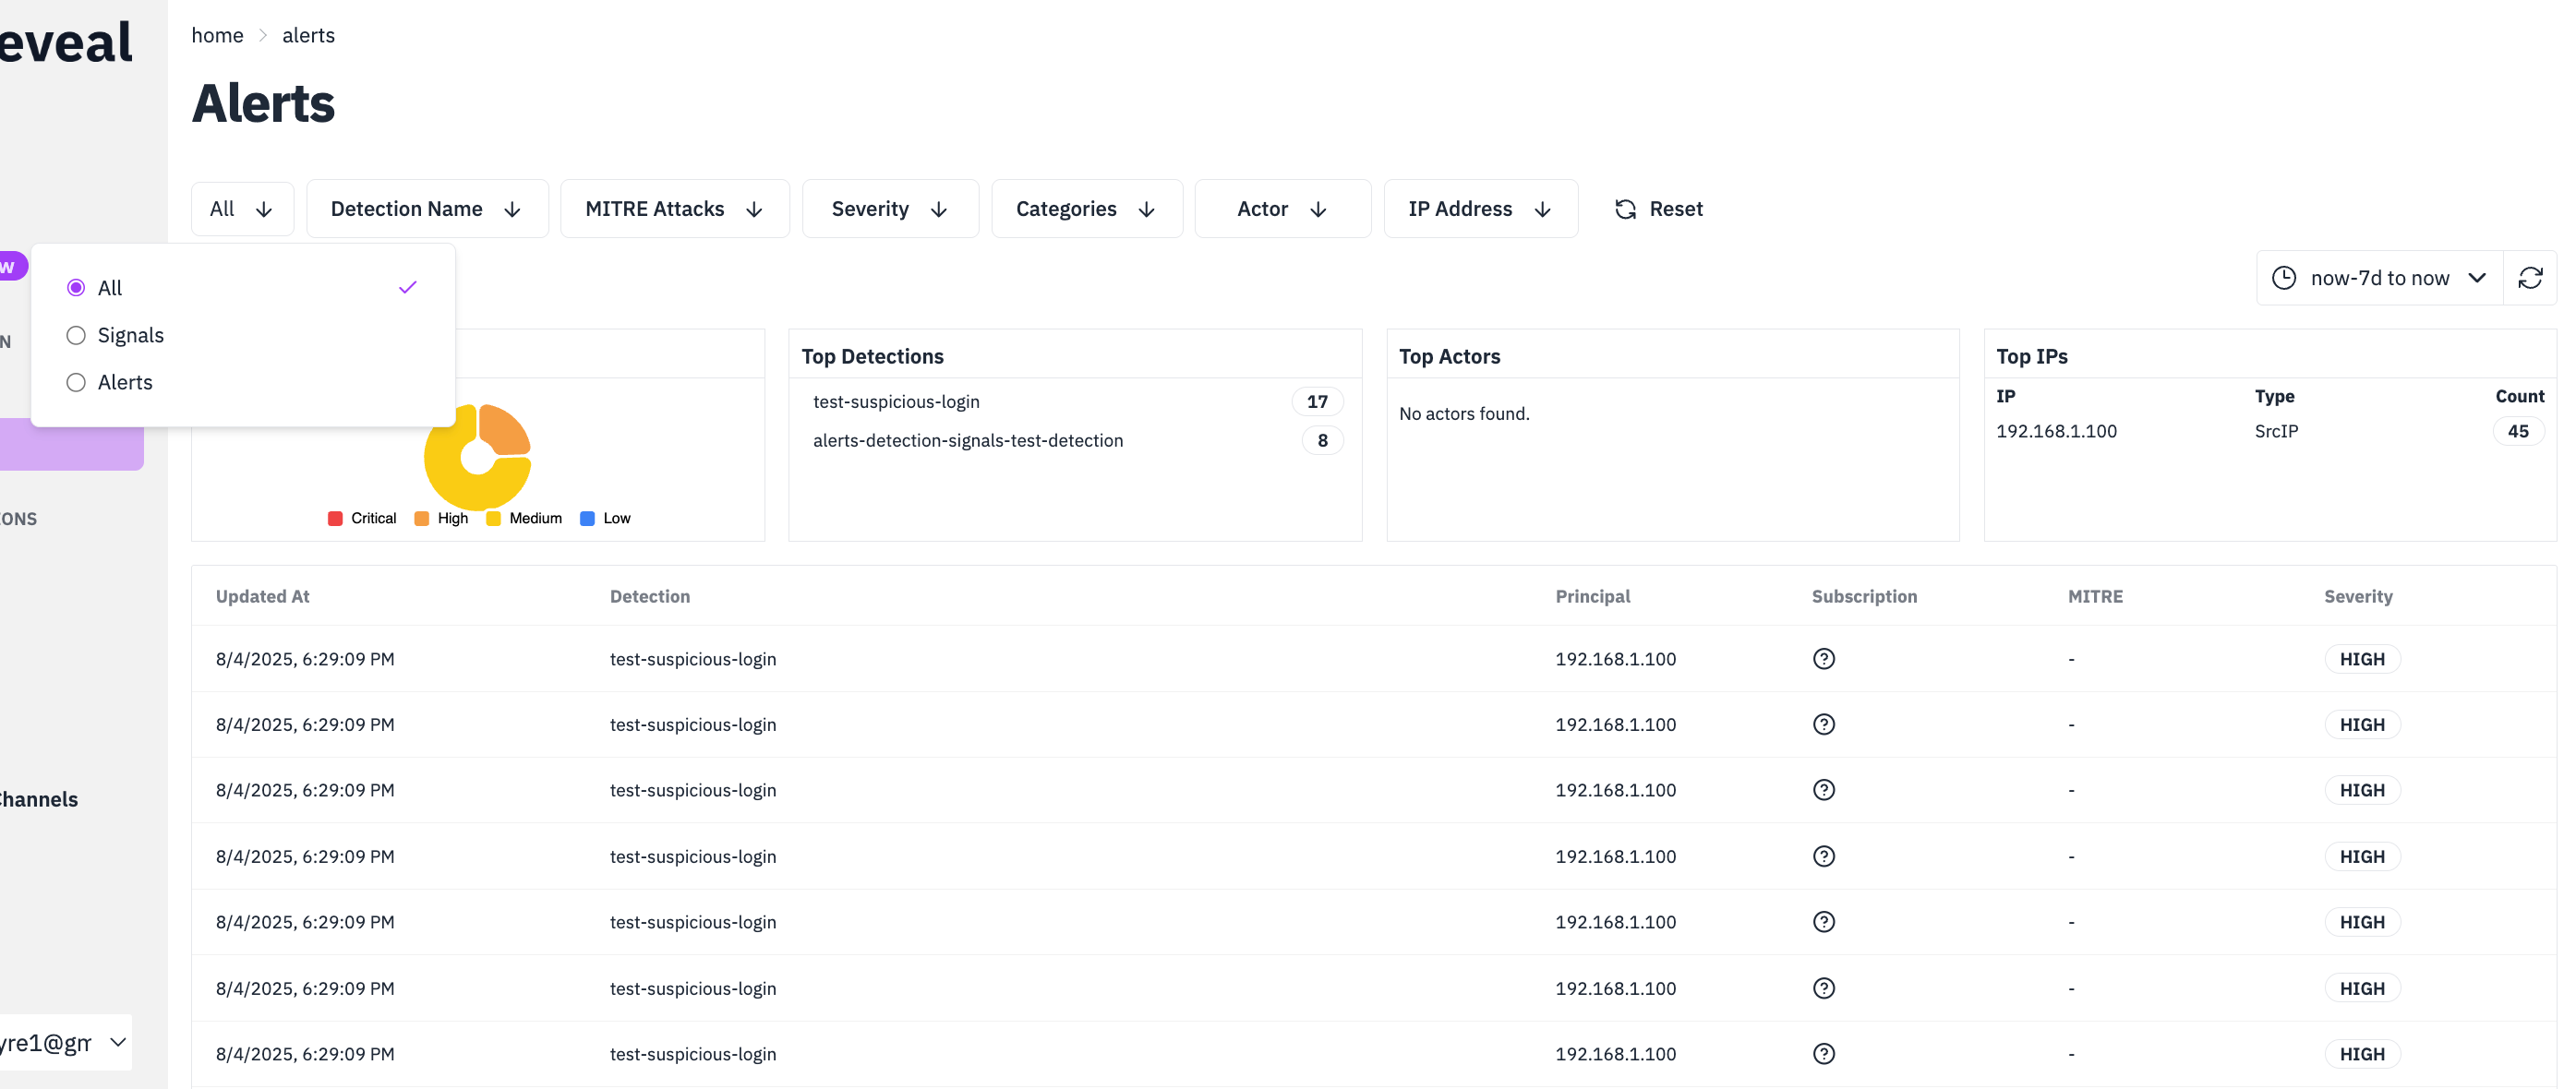Open the now-7d to now time range dropdown
The height and width of the screenshot is (1089, 2576).
tap(2380, 277)
